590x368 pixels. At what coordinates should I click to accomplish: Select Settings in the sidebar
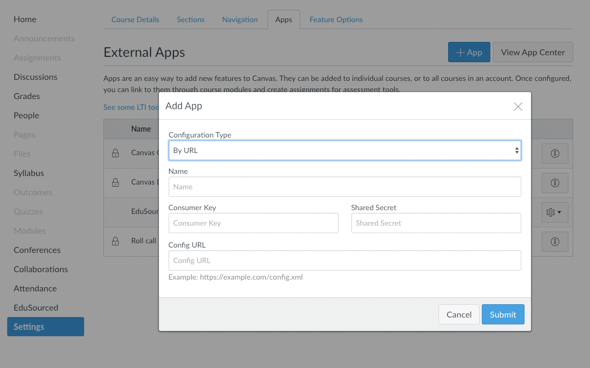(46, 327)
